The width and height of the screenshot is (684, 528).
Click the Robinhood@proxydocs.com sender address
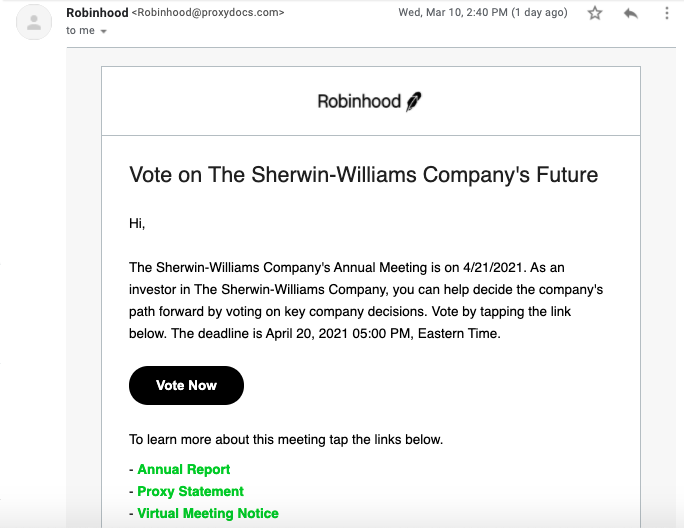pyautogui.click(x=208, y=13)
